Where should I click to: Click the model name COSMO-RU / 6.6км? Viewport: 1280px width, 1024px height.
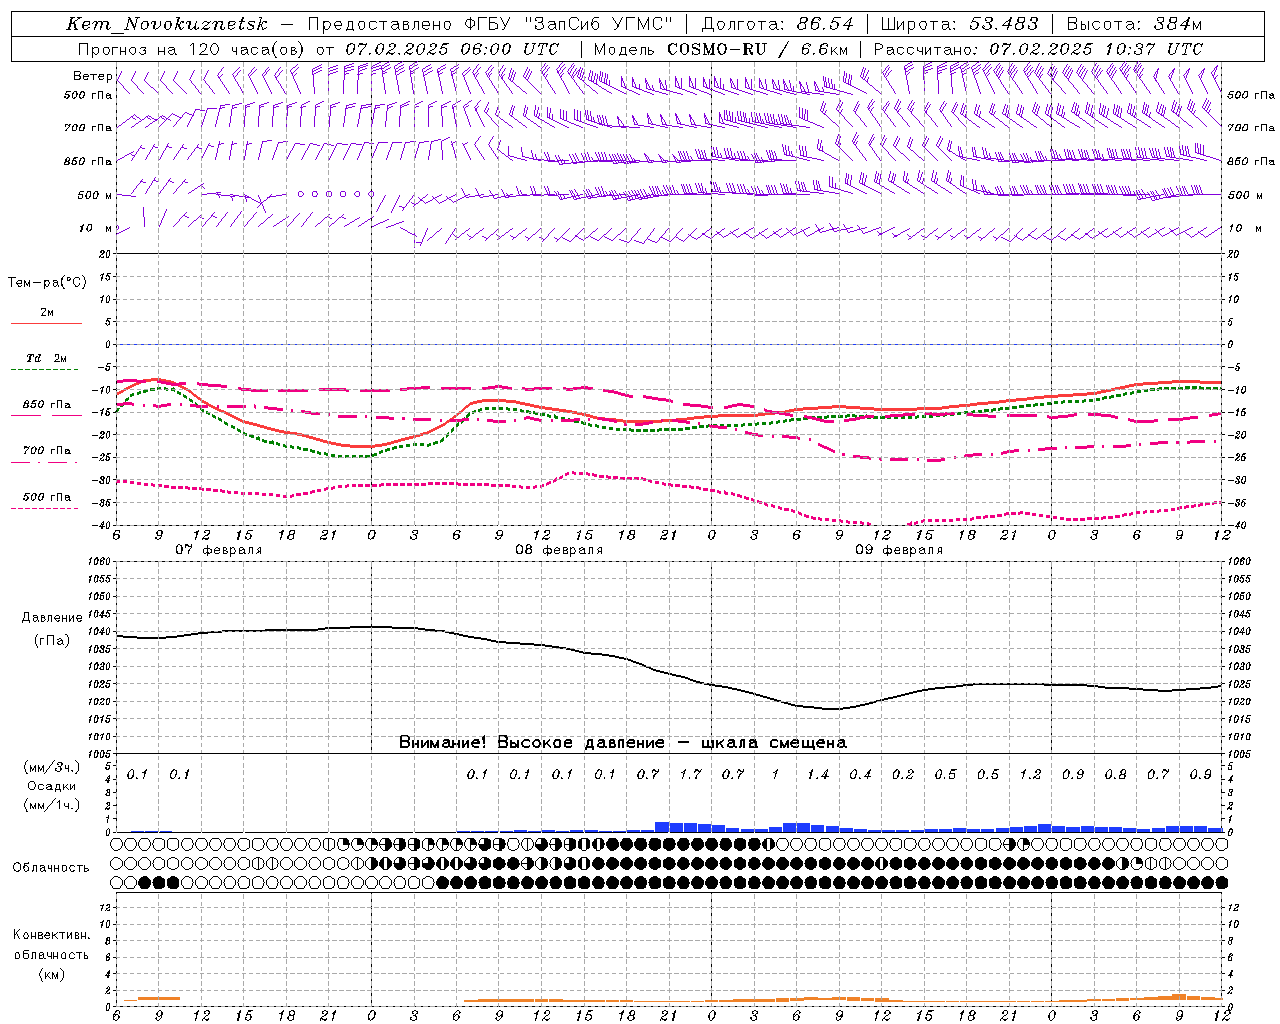point(757,49)
